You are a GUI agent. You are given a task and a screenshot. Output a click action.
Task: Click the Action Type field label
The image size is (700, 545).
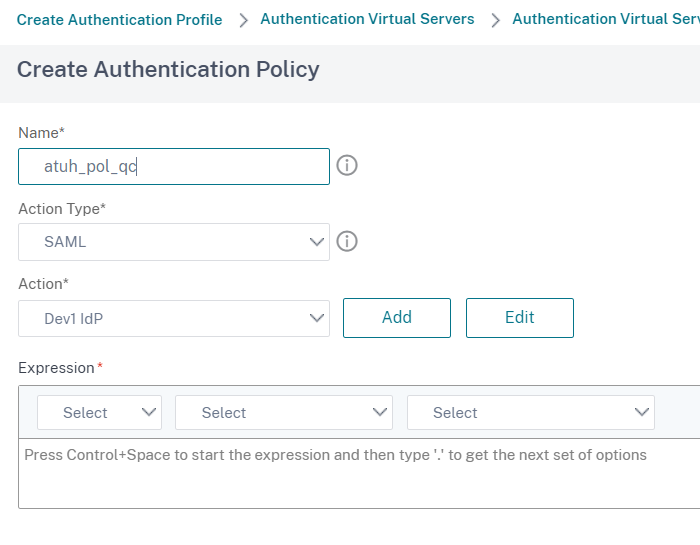pyautogui.click(x=62, y=209)
